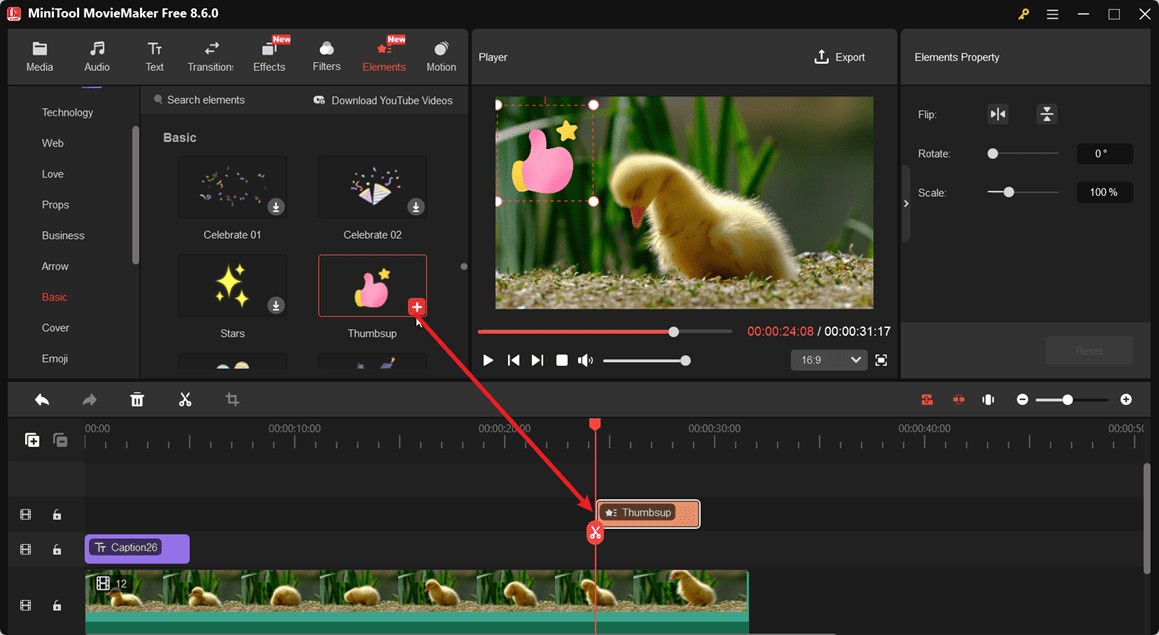Add Thumbsup element with plus icon
The width and height of the screenshot is (1159, 635).
417,307
